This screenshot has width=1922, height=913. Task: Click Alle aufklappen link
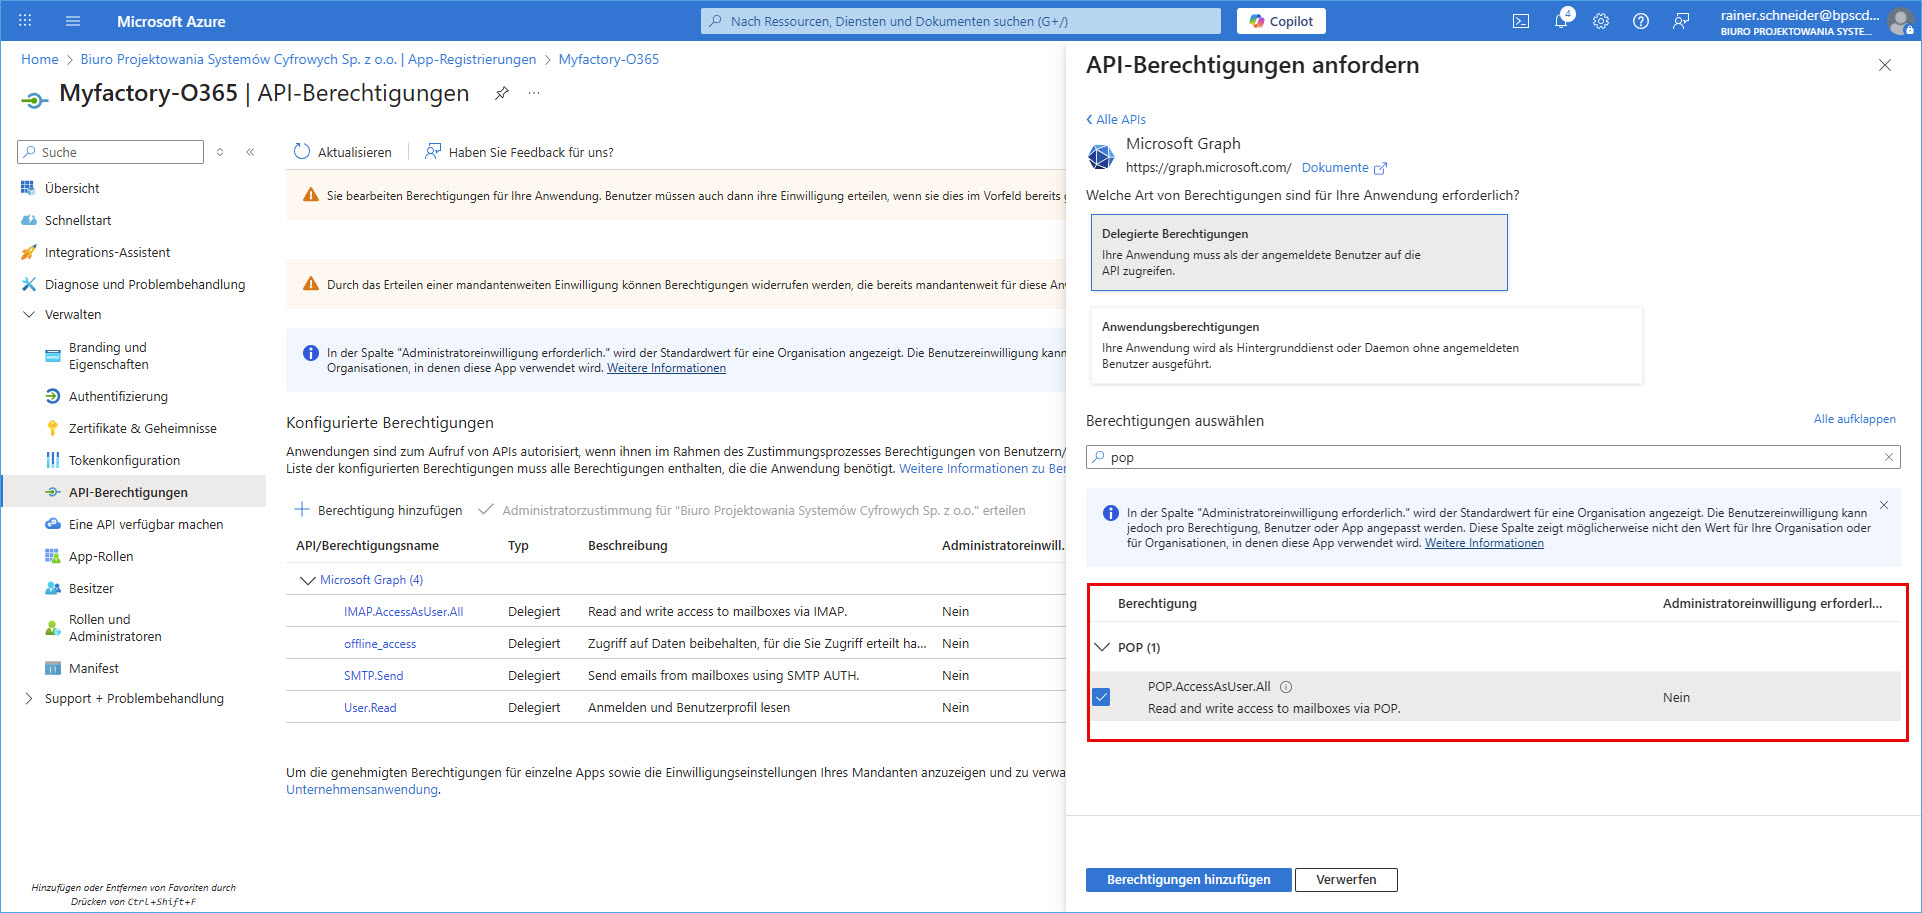coord(1854,419)
